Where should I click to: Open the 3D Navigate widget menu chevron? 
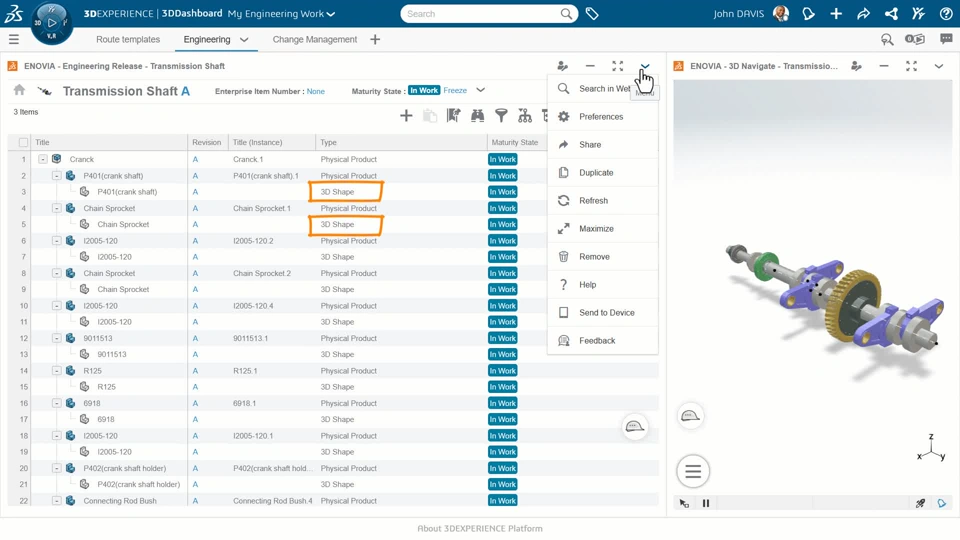[x=939, y=66]
